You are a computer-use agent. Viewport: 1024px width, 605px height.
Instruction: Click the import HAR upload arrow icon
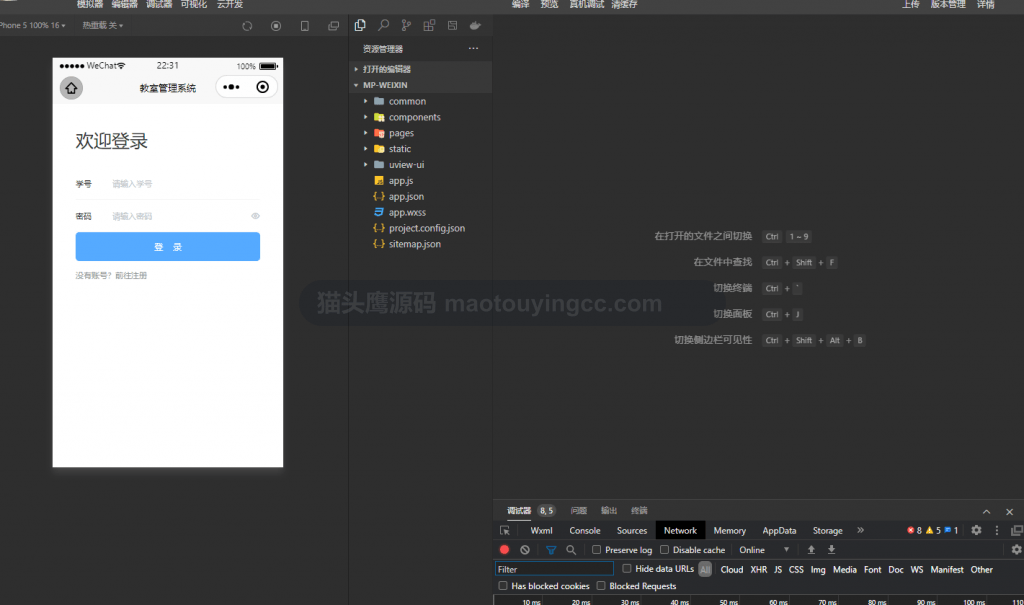[x=811, y=549]
